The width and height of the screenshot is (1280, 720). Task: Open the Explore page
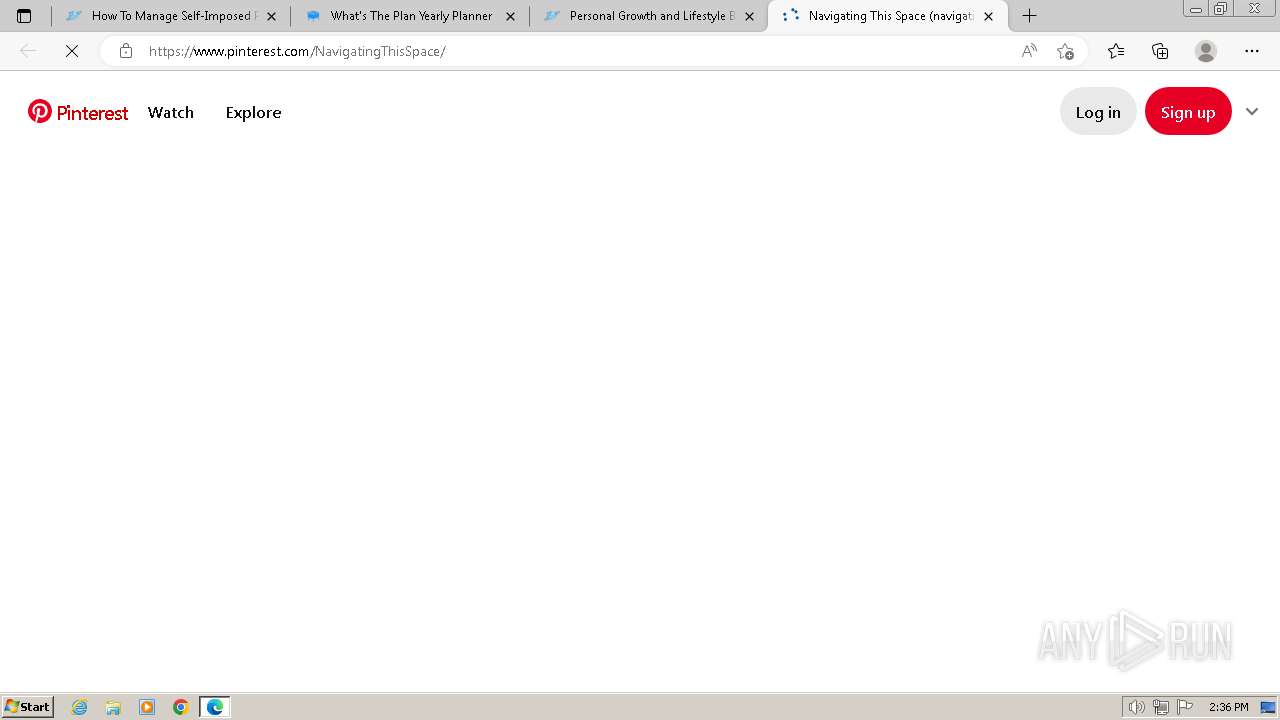coord(253,112)
